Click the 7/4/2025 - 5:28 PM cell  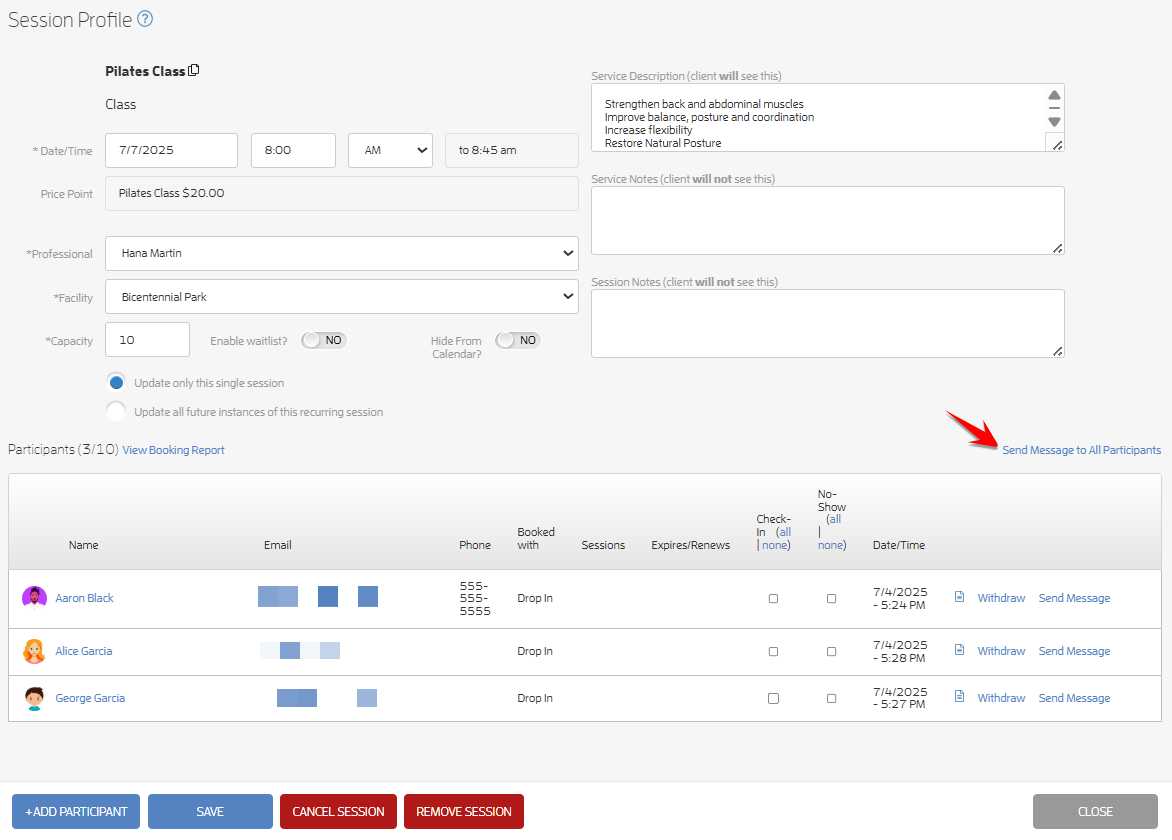click(900, 652)
